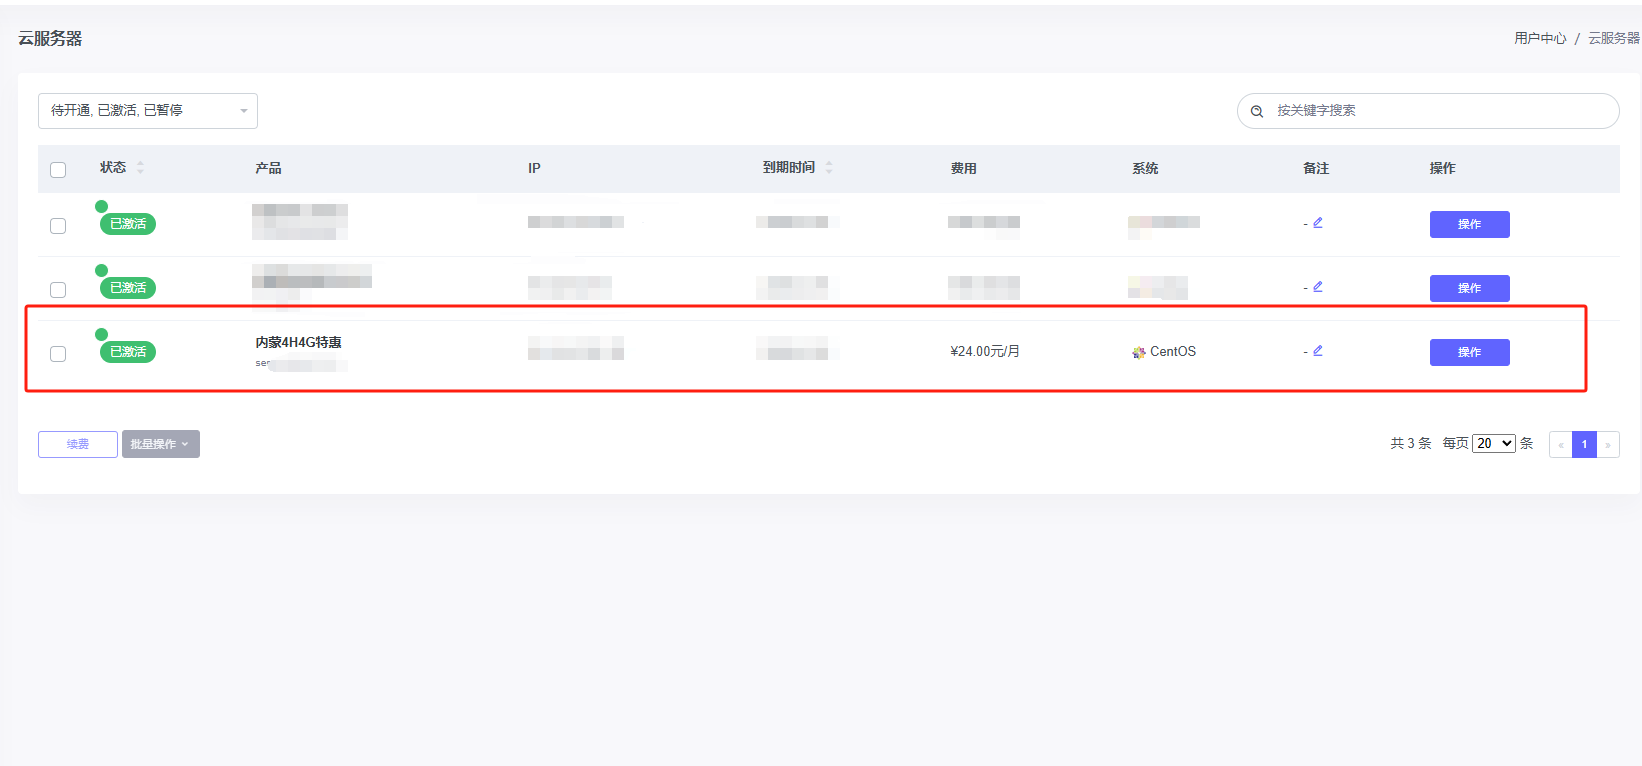Screen dimensions: 1642x766
Task: Click the 备注 column header
Action: pos(1316,168)
